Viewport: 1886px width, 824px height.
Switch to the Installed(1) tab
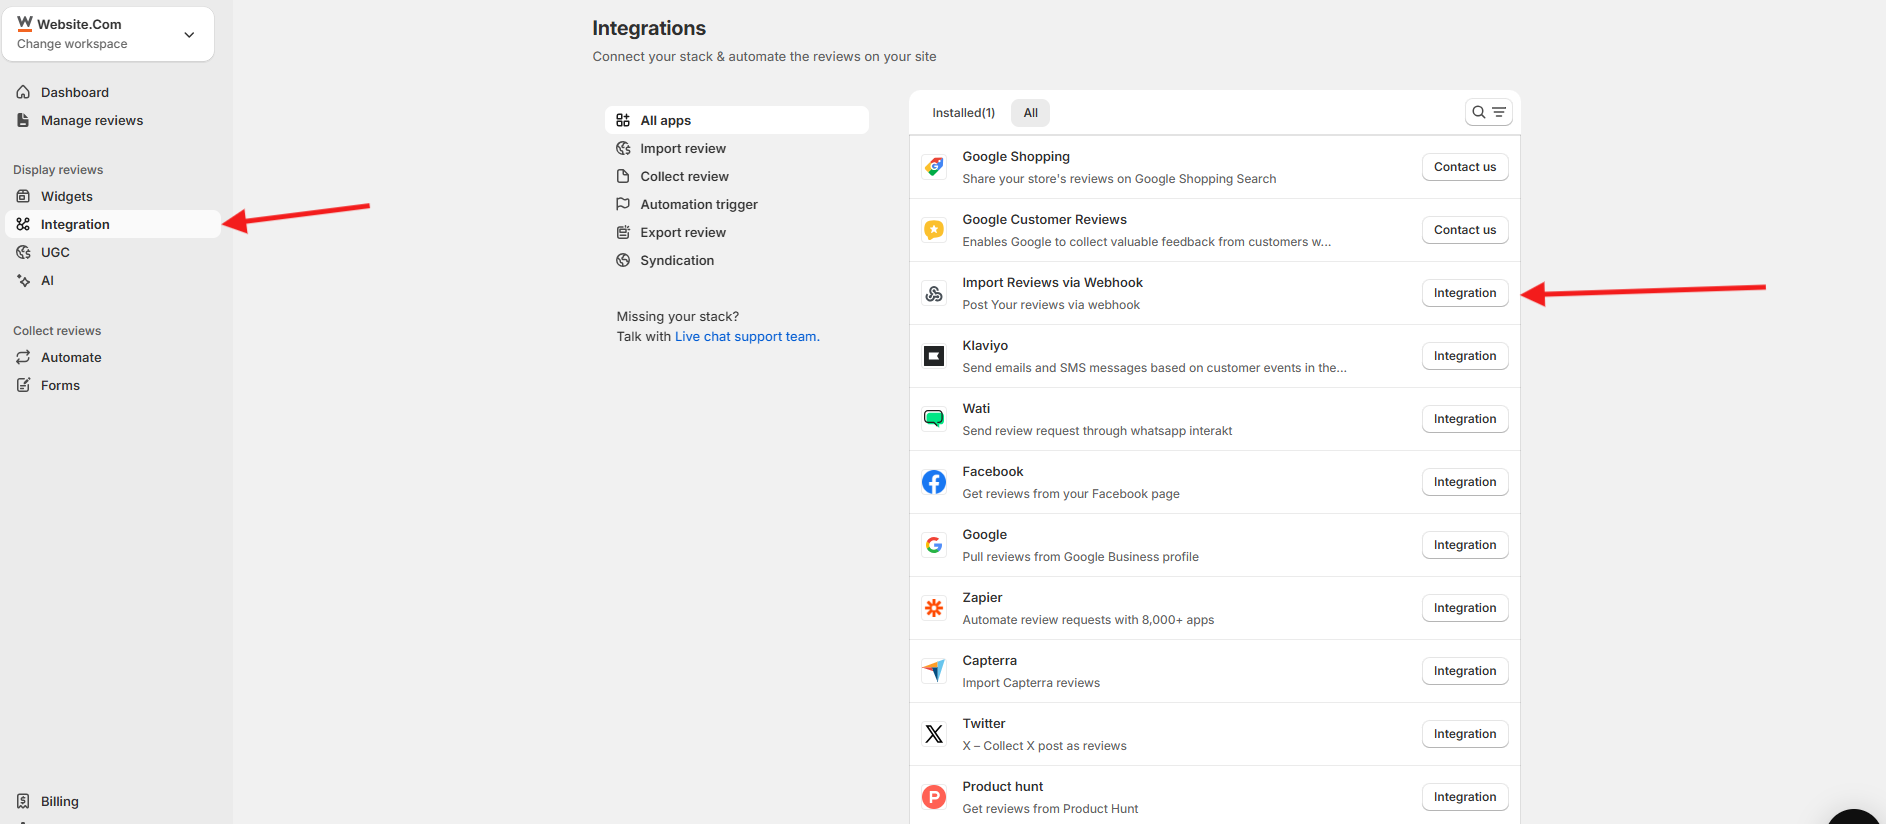(x=963, y=113)
